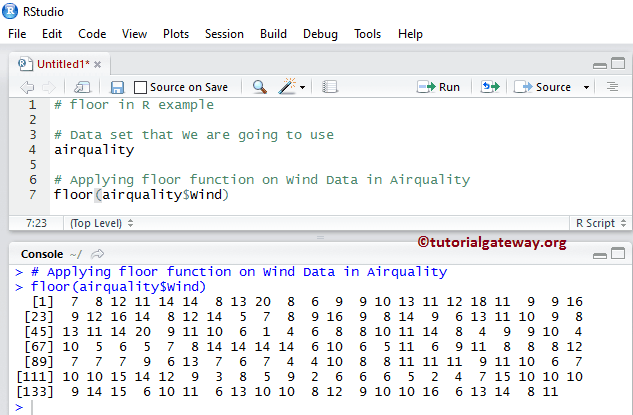Open the View menu
633x415 pixels.
(x=134, y=34)
